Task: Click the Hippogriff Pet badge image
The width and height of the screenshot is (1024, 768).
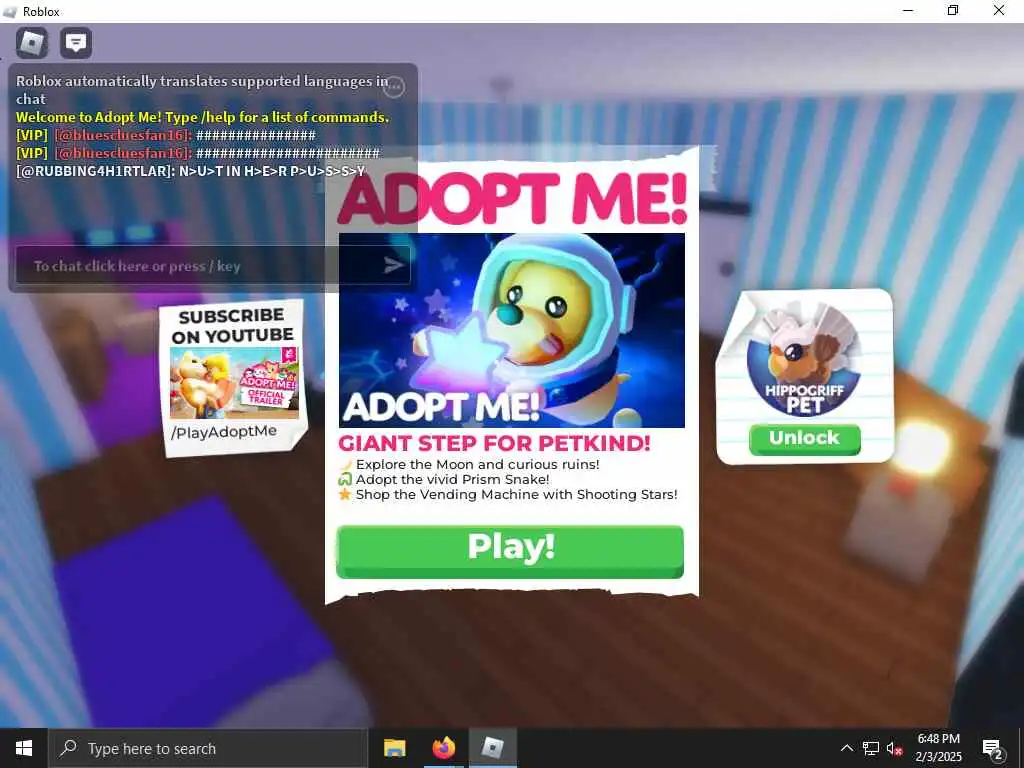Action: tap(804, 360)
